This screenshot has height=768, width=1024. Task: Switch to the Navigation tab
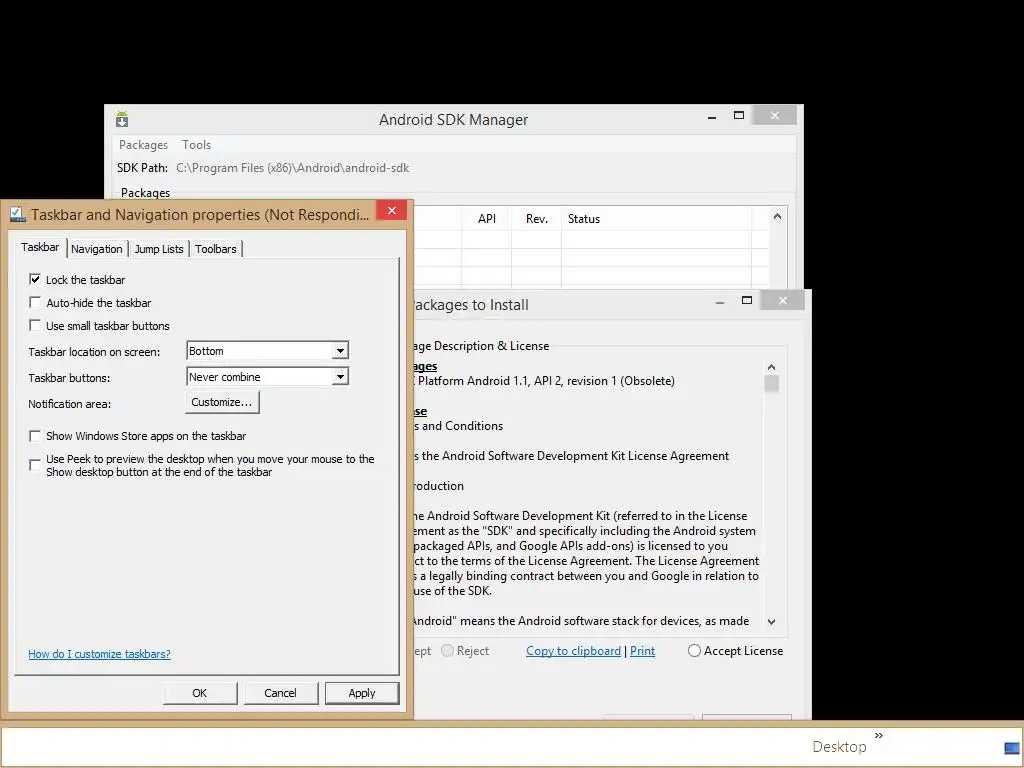click(x=97, y=249)
